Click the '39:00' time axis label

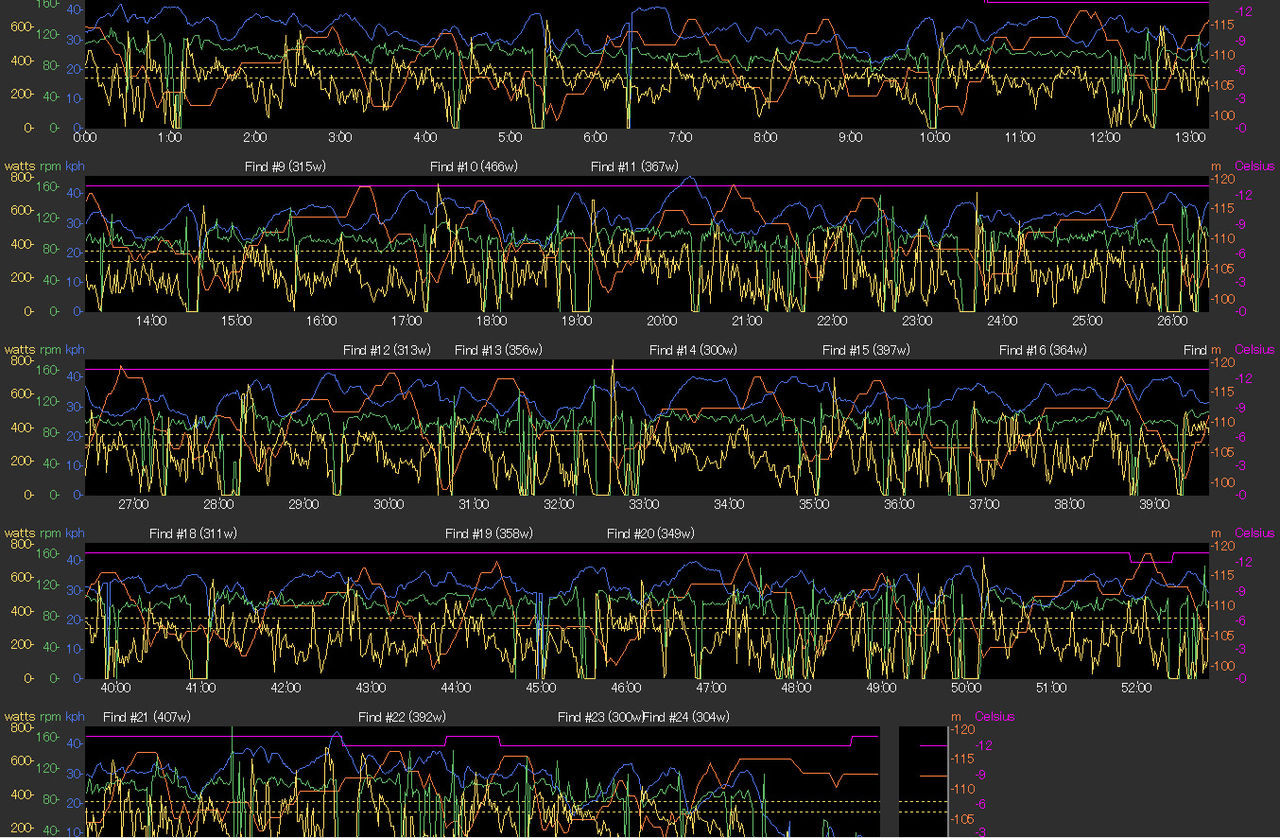pos(1155,505)
